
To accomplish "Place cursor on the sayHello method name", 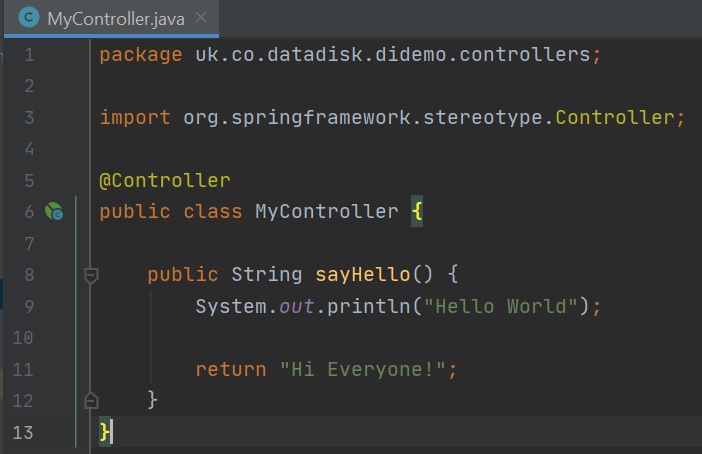I will pyautogui.click(x=356, y=275).
